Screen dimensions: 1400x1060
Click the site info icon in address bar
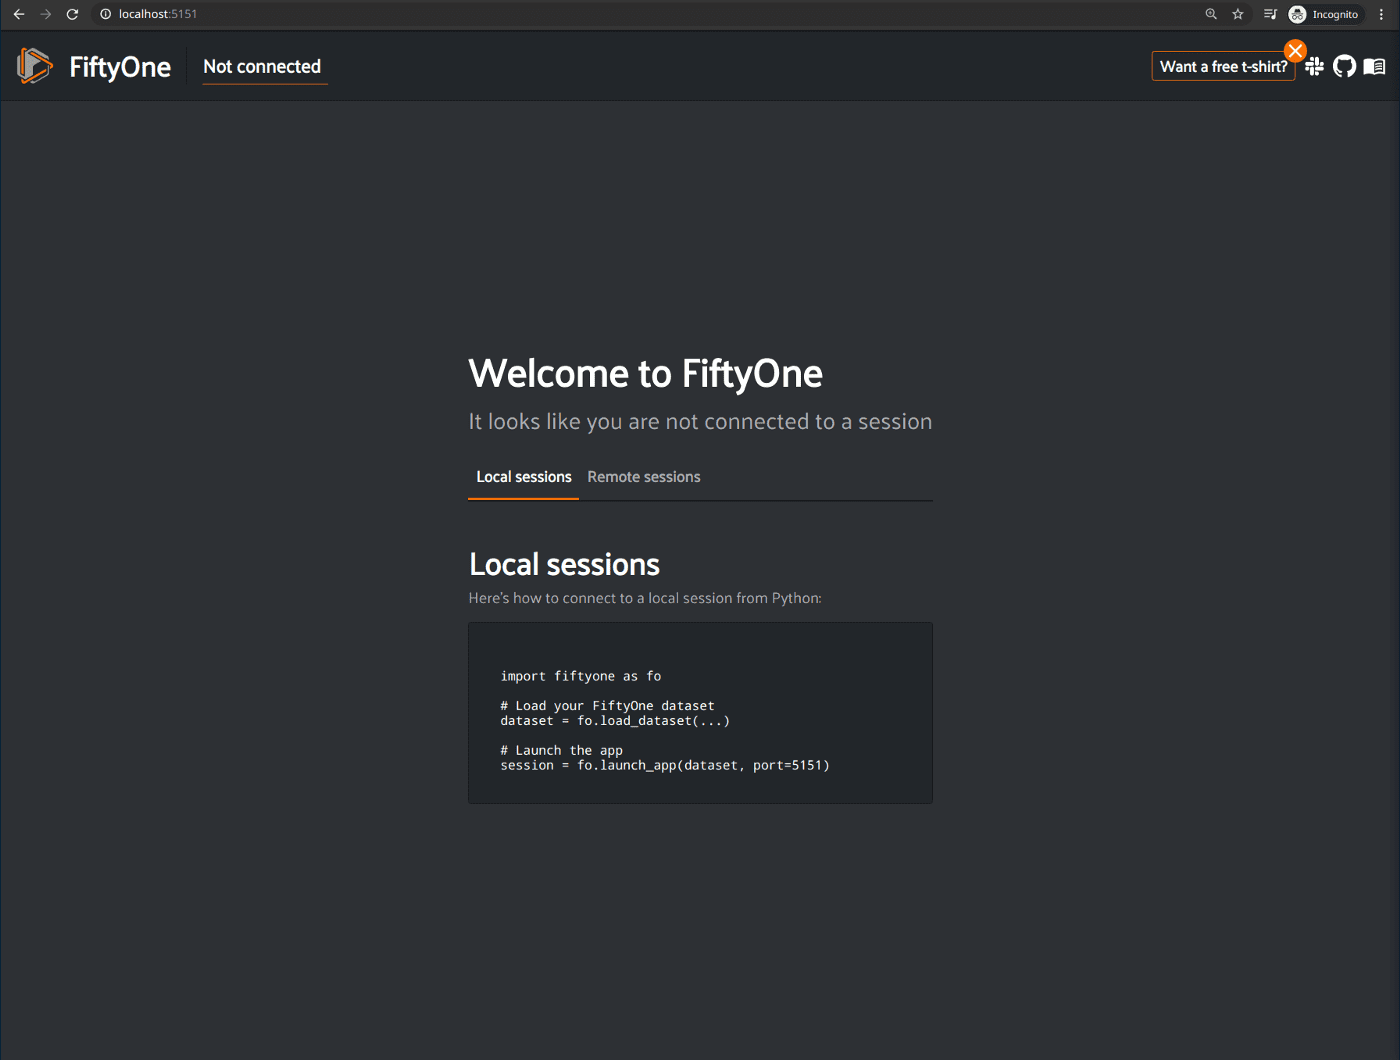point(105,14)
